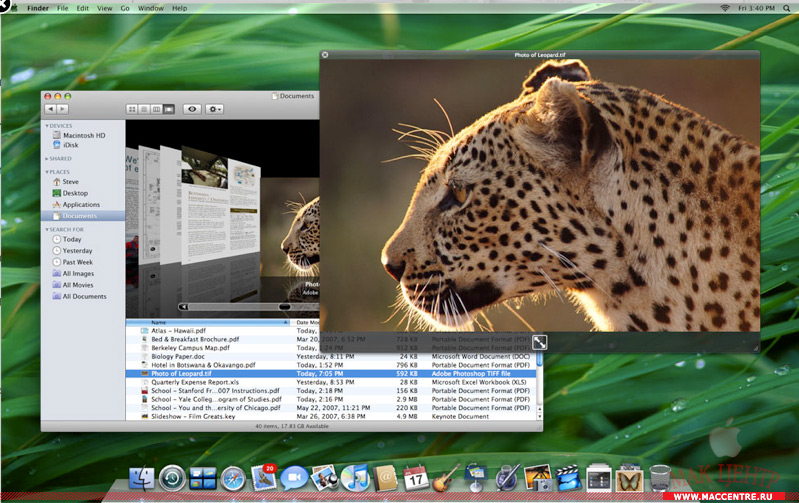Viewport: 799px width, 503px height.
Task: Open Finder from the Dock
Action: tap(141, 478)
